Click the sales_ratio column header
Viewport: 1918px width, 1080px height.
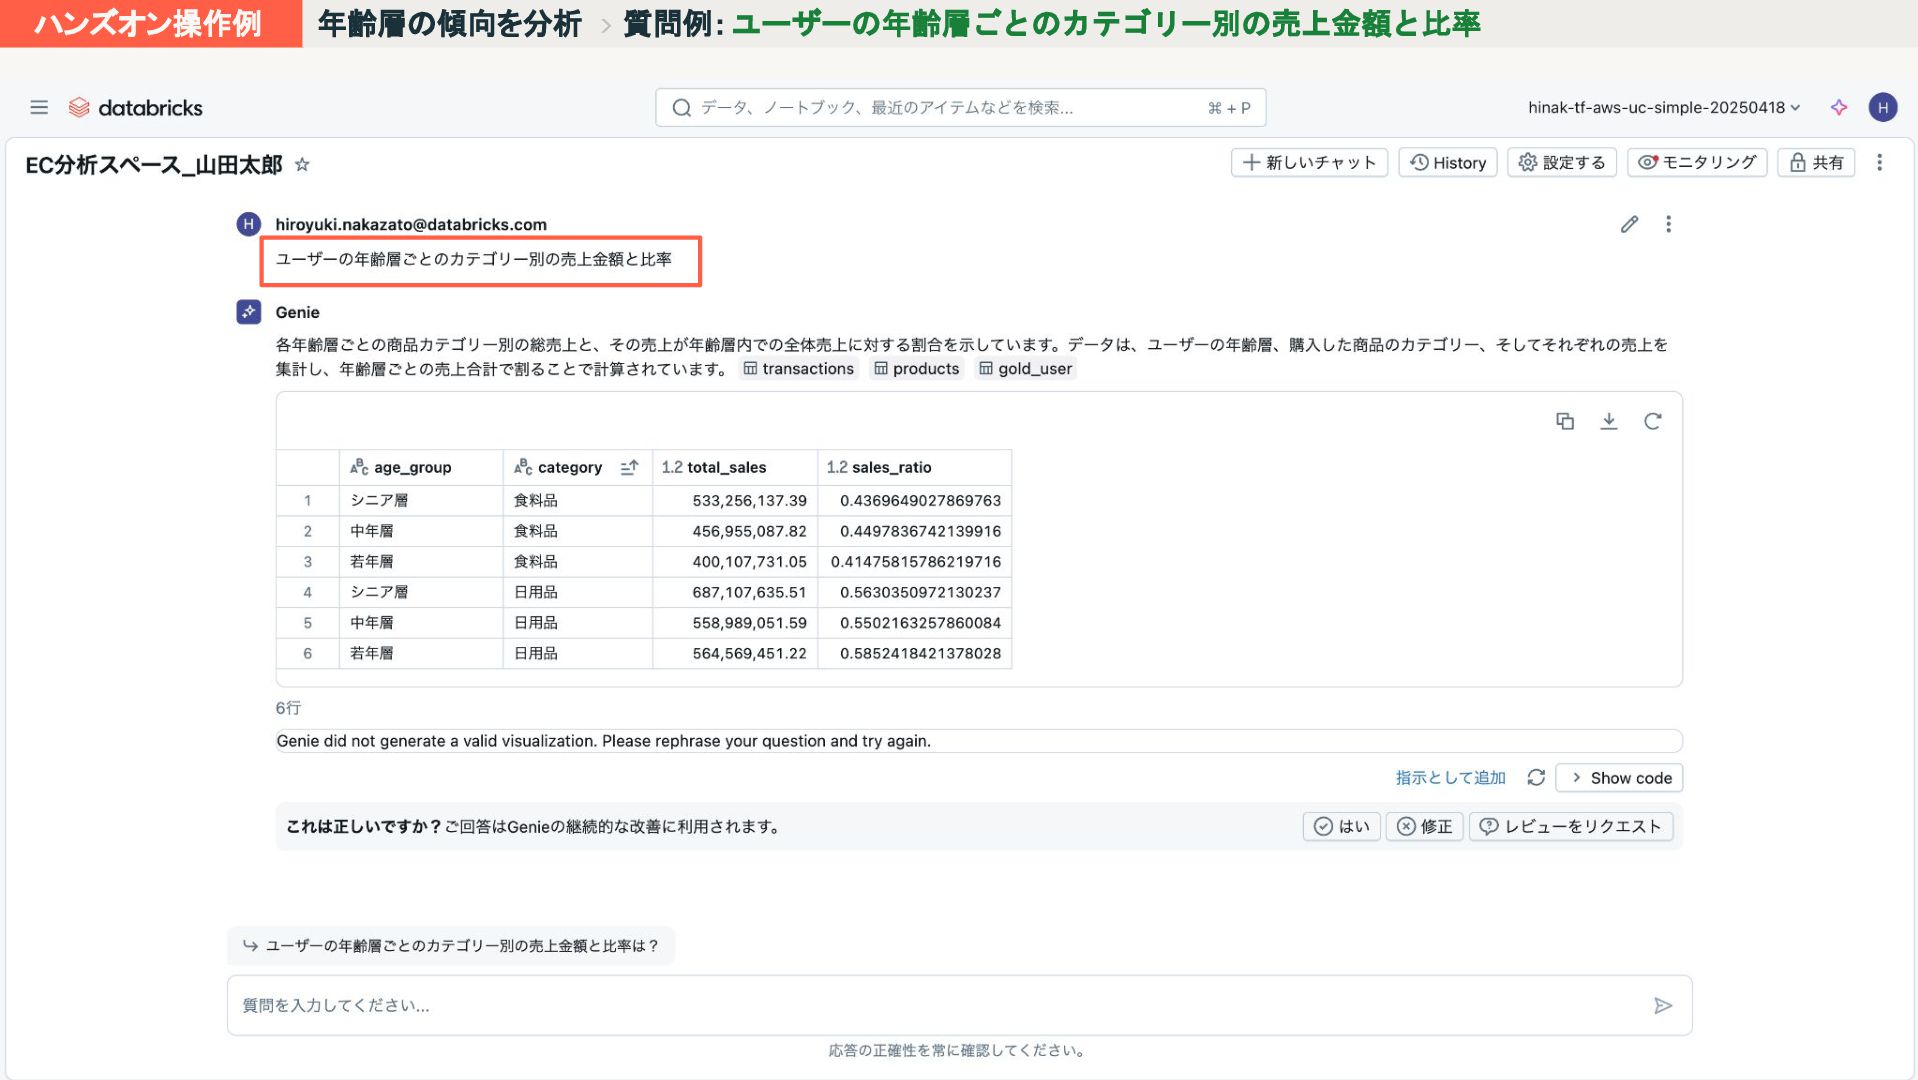click(914, 467)
